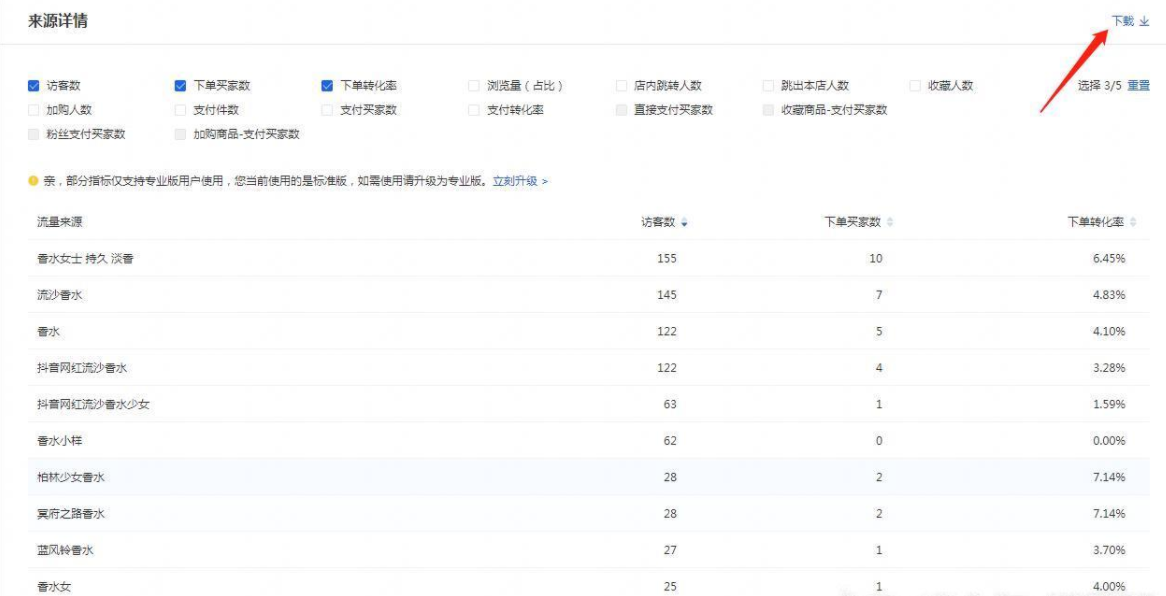Open the 立刻升级 upgrade link
This screenshot has width=1166, height=596.
(x=515, y=183)
